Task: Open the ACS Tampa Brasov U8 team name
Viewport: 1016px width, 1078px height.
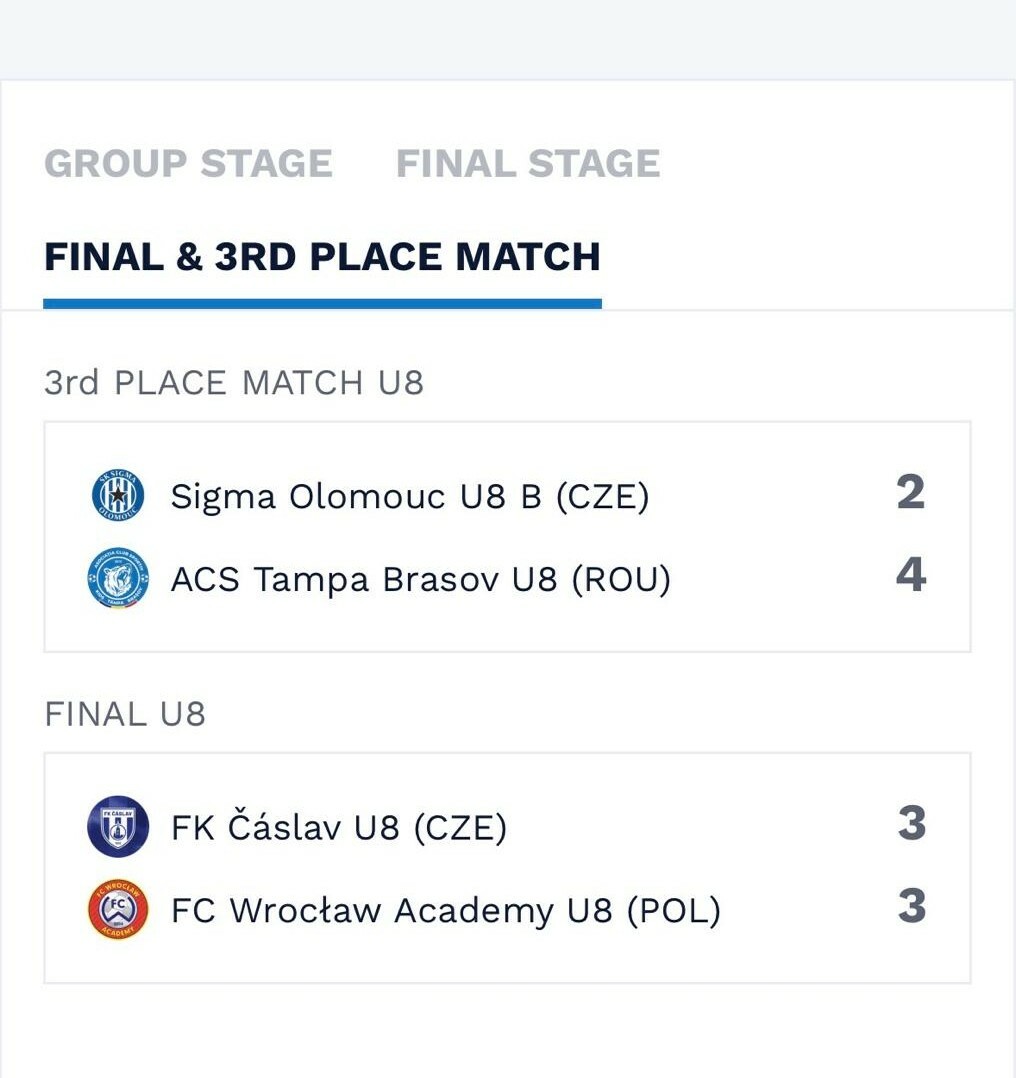Action: click(420, 579)
